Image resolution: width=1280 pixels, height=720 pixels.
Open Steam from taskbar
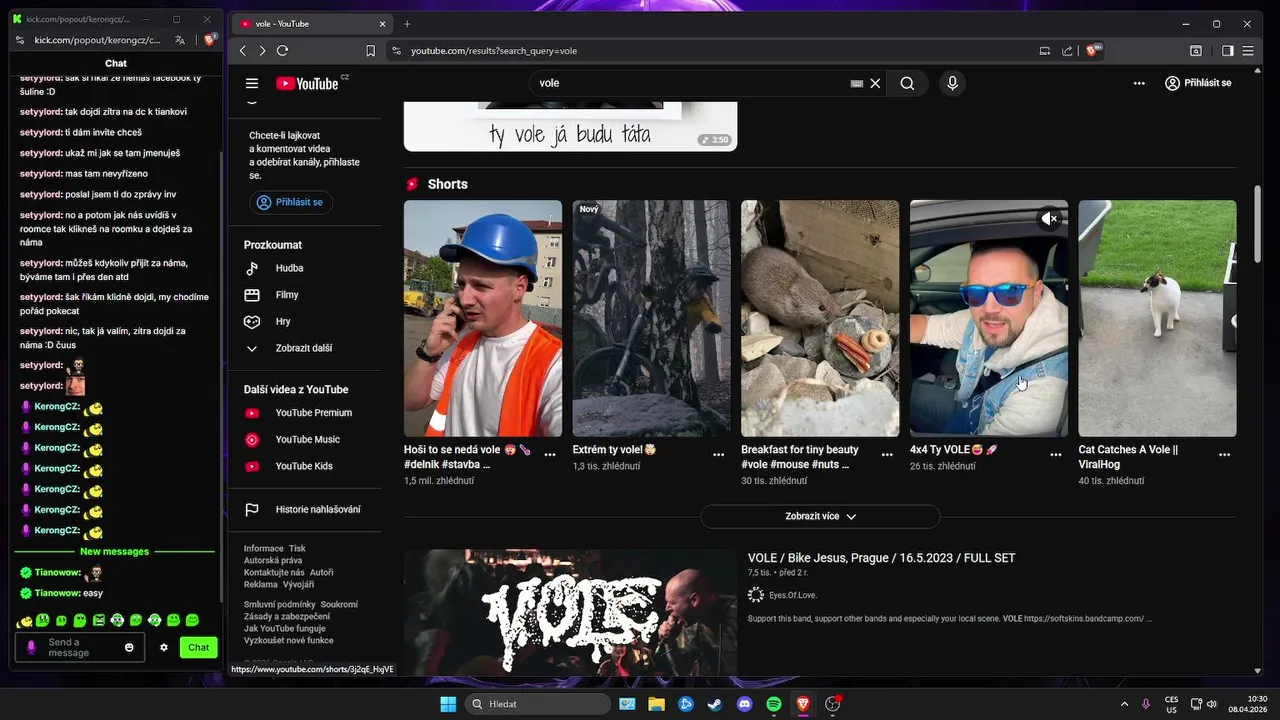715,704
